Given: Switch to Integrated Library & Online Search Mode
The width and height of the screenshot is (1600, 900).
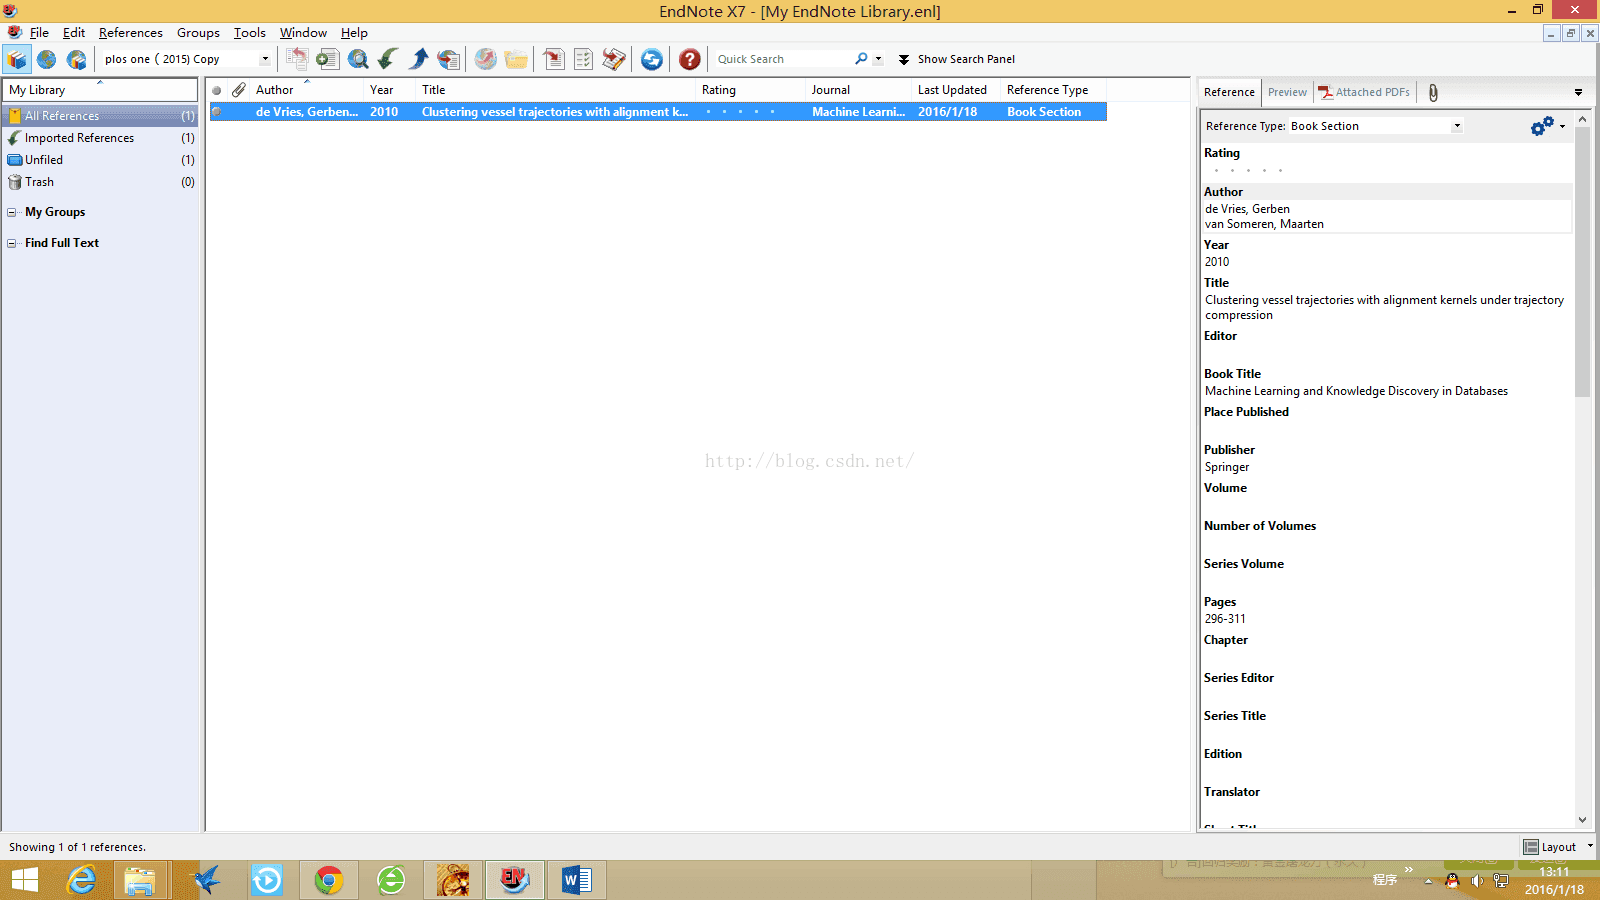Looking at the screenshot, I should (x=77, y=59).
